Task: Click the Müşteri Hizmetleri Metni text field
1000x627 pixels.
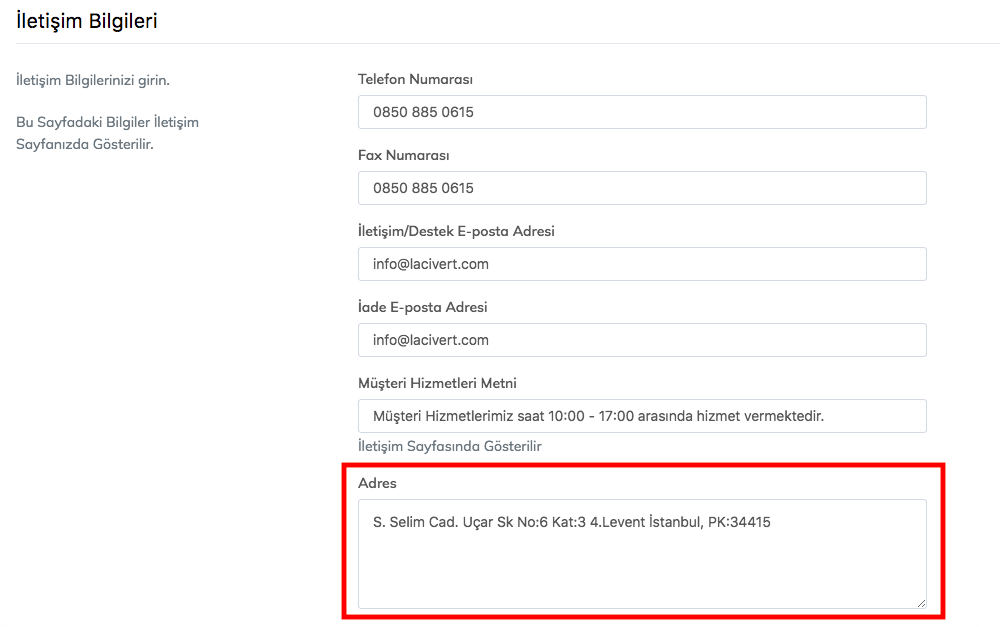Action: coord(642,416)
